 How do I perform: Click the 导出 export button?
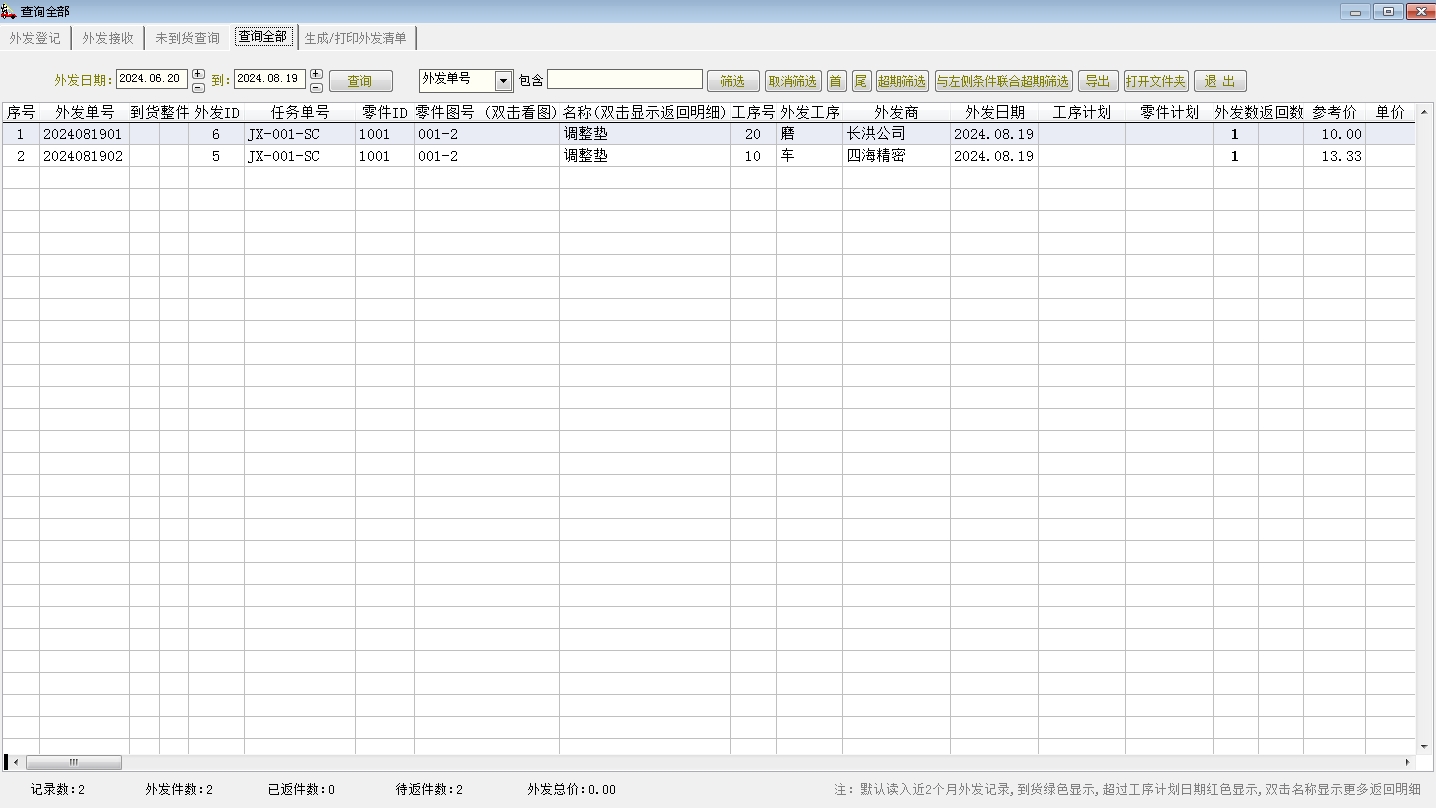point(1097,82)
